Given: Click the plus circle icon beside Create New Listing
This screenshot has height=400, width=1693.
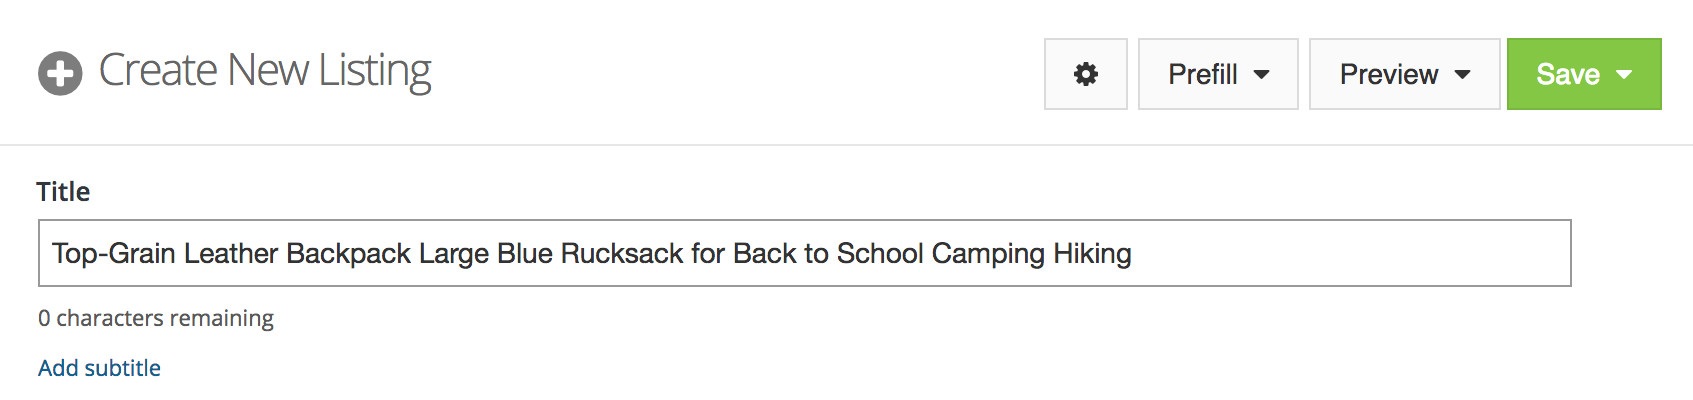Looking at the screenshot, I should pyautogui.click(x=60, y=74).
